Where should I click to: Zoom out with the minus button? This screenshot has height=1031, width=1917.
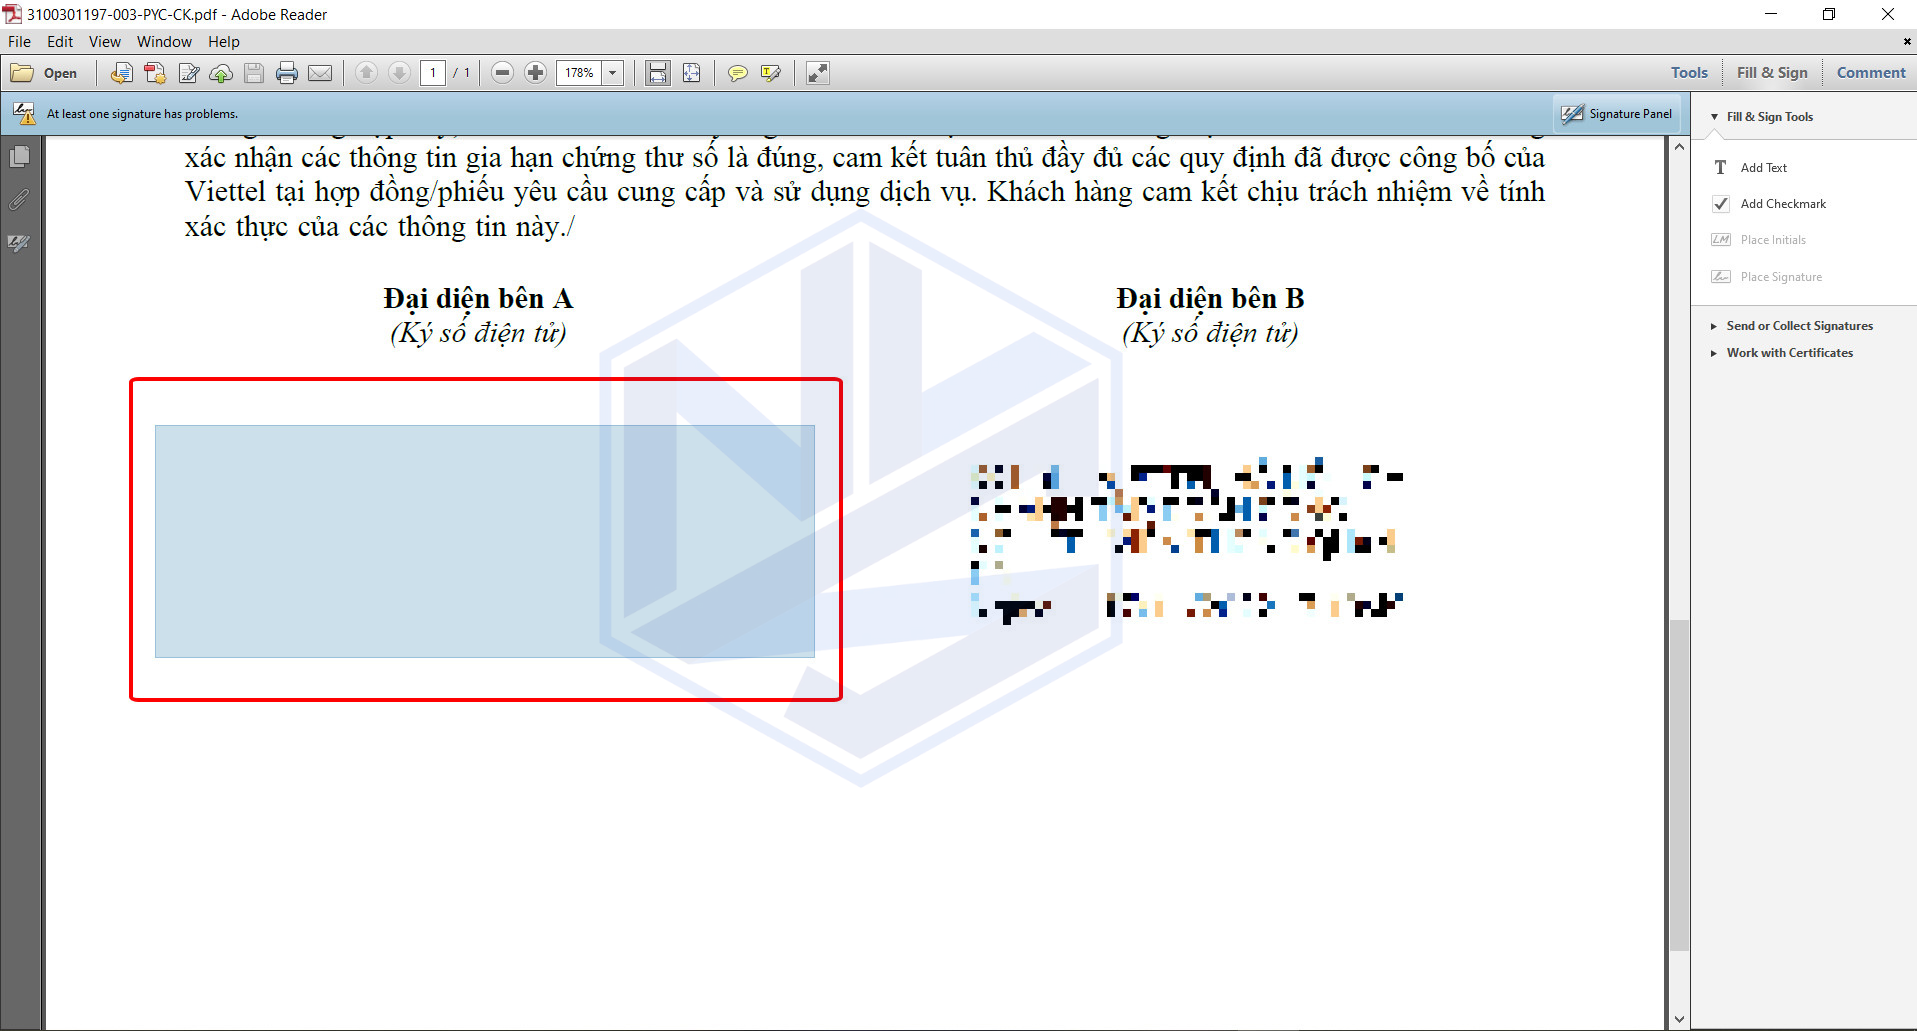(503, 73)
